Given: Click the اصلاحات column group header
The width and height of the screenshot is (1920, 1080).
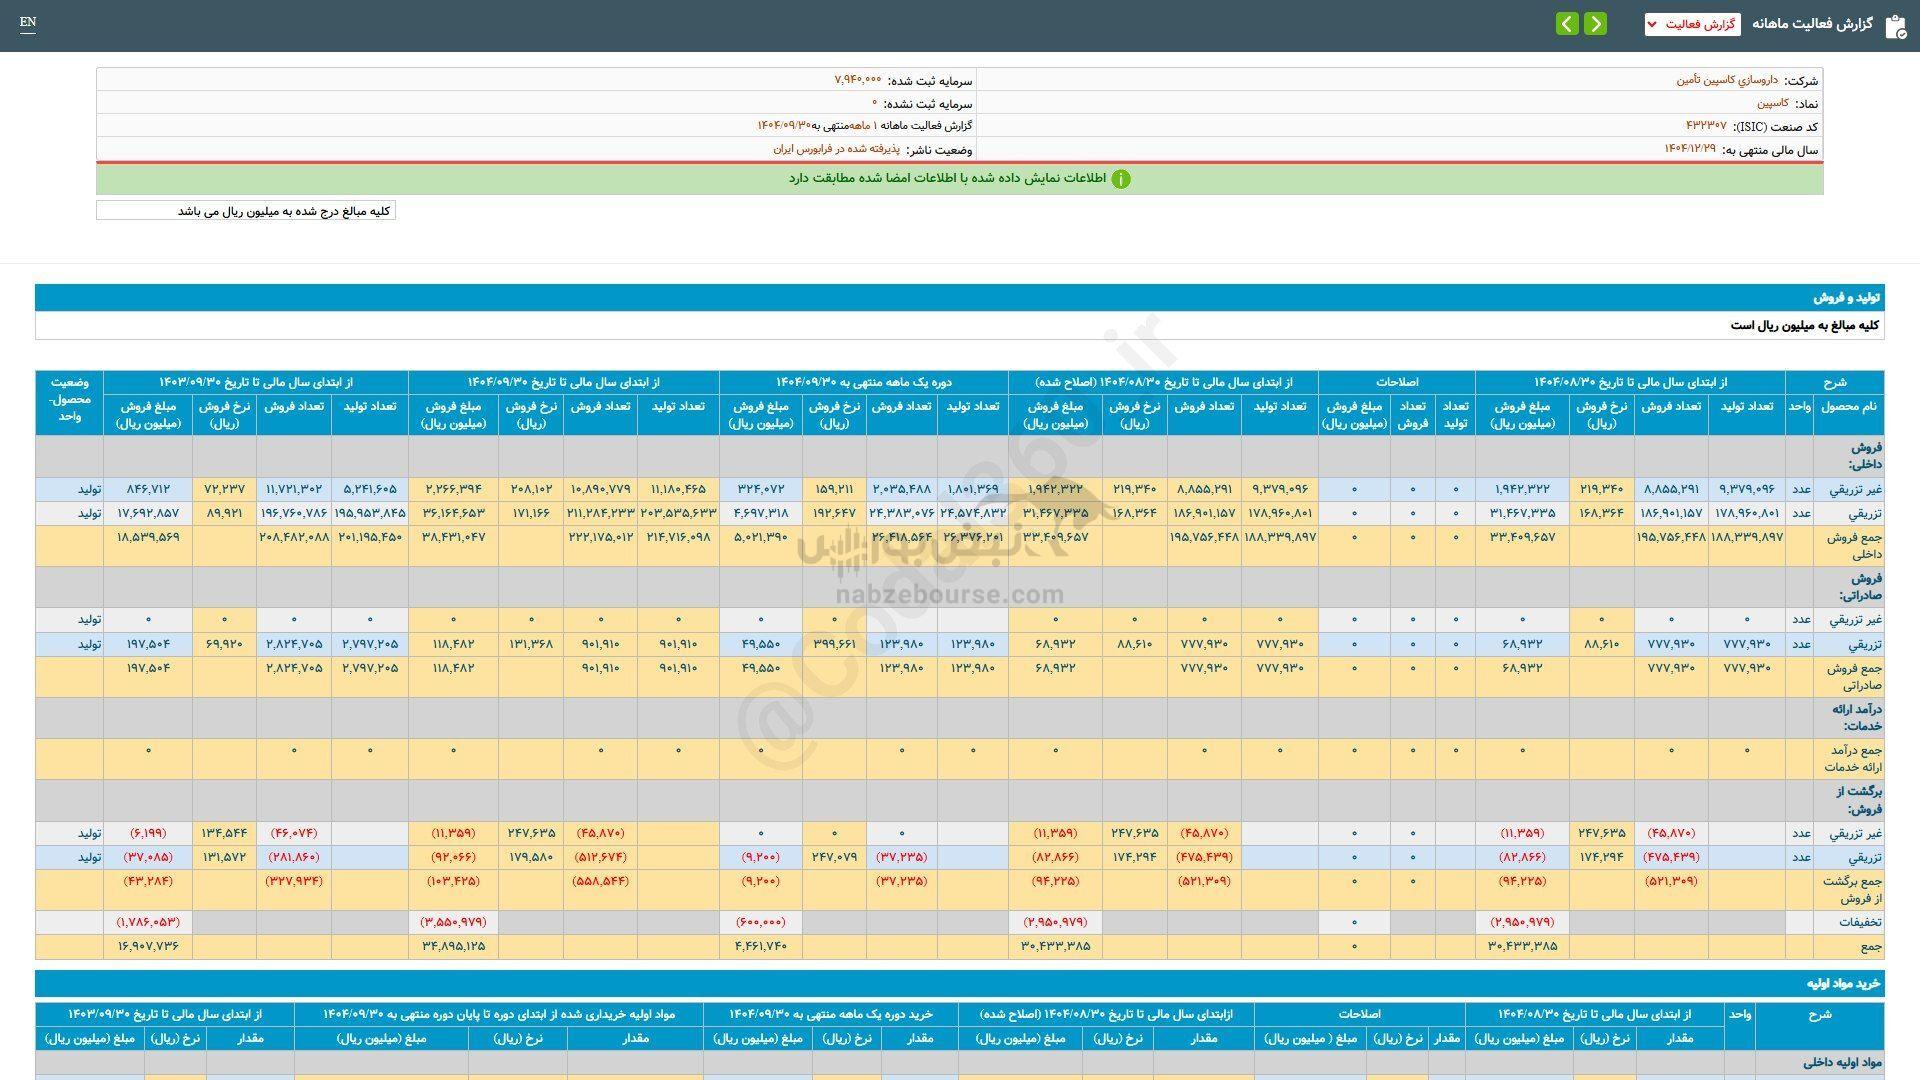Looking at the screenshot, I should [x=1396, y=382].
